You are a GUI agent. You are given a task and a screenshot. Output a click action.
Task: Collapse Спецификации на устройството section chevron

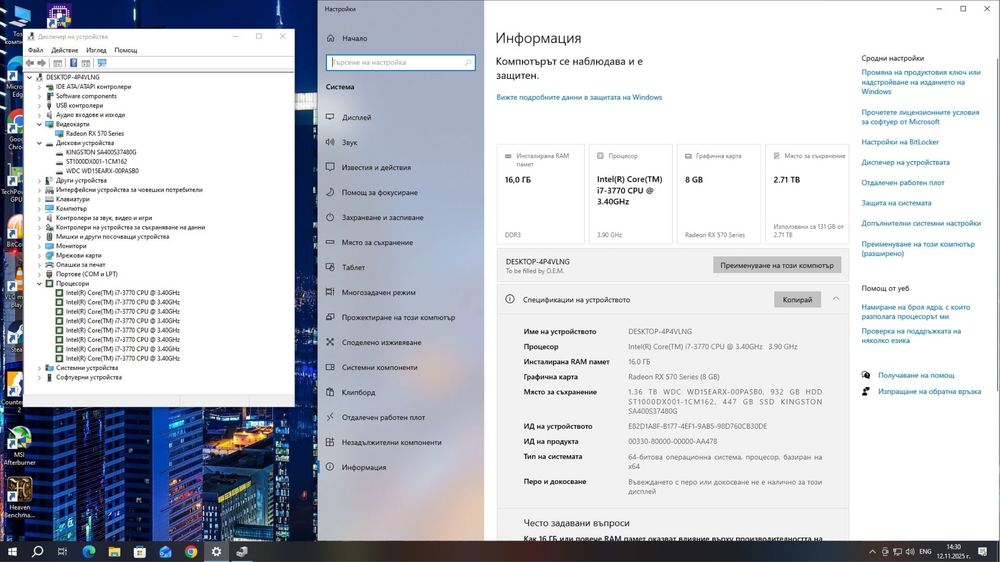(x=835, y=299)
